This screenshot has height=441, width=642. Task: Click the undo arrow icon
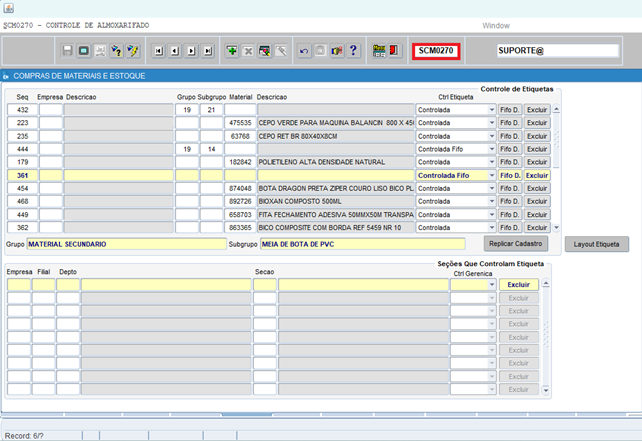pyautogui.click(x=304, y=51)
